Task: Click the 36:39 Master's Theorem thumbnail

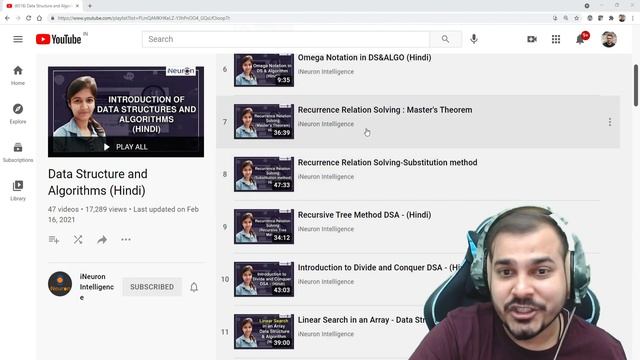Action: 264,122
